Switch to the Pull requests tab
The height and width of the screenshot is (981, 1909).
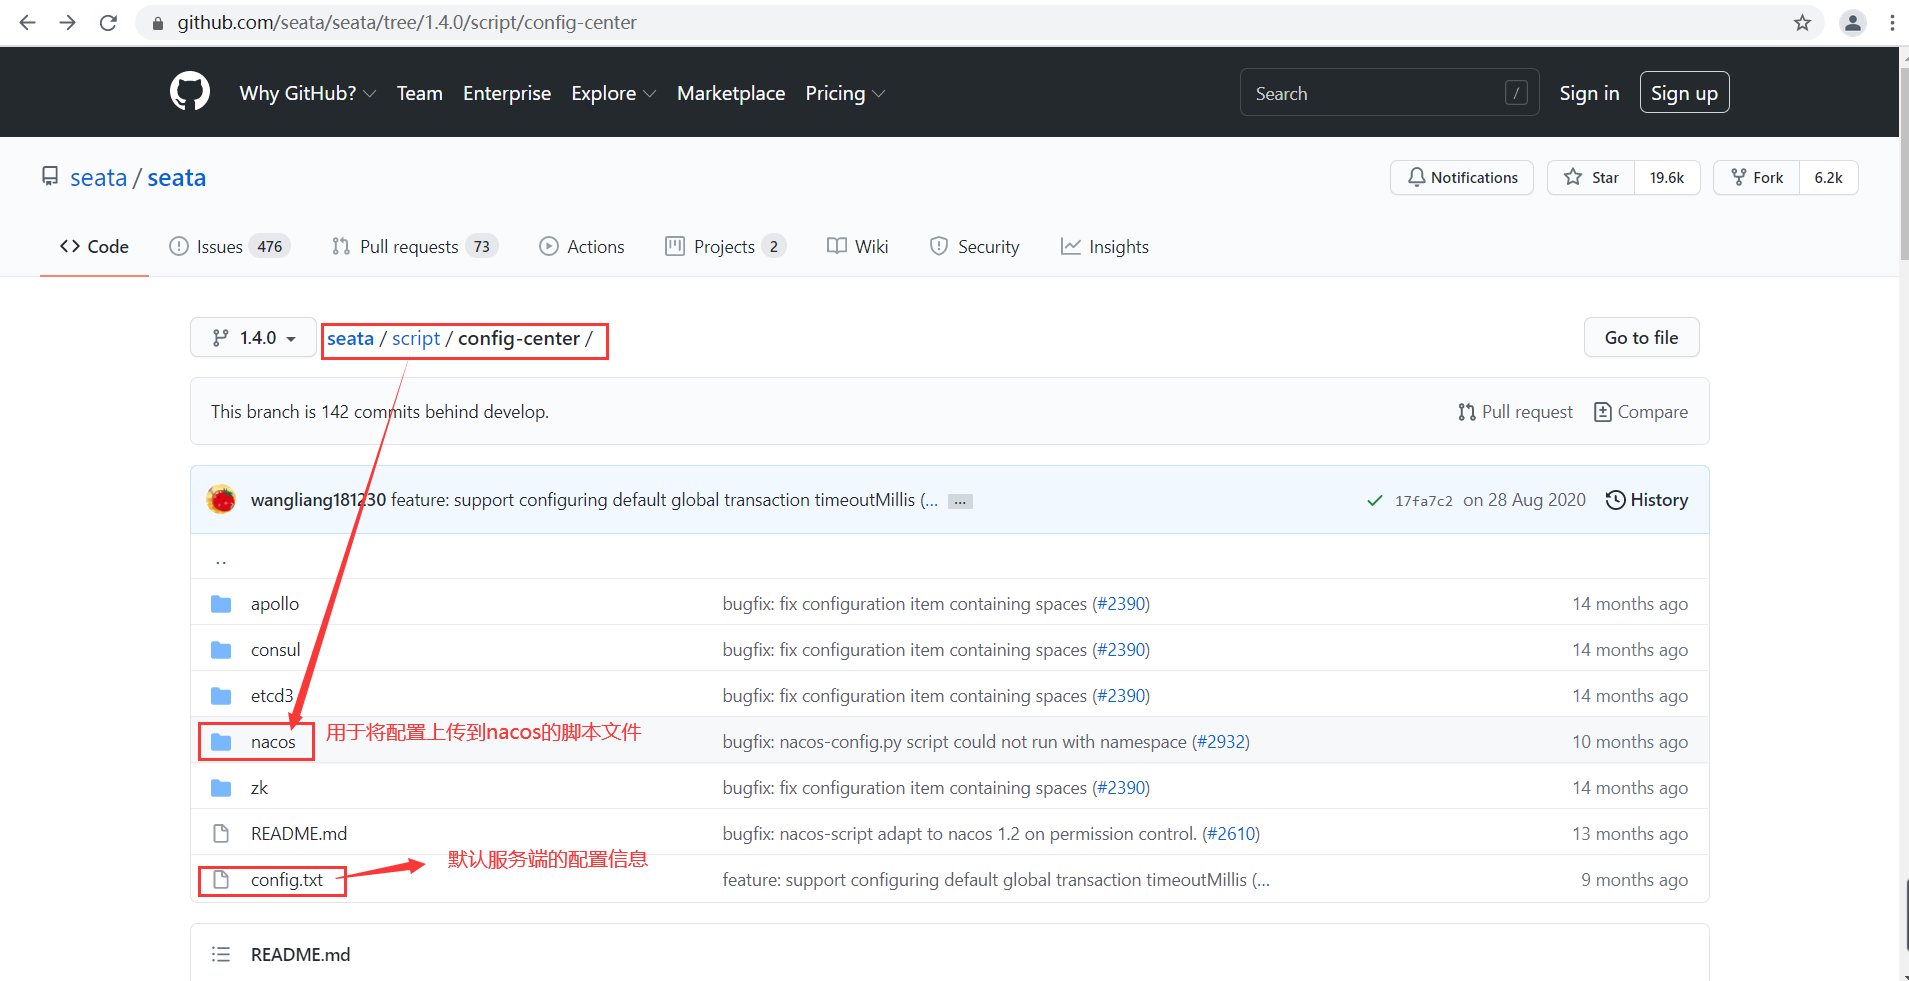(414, 246)
